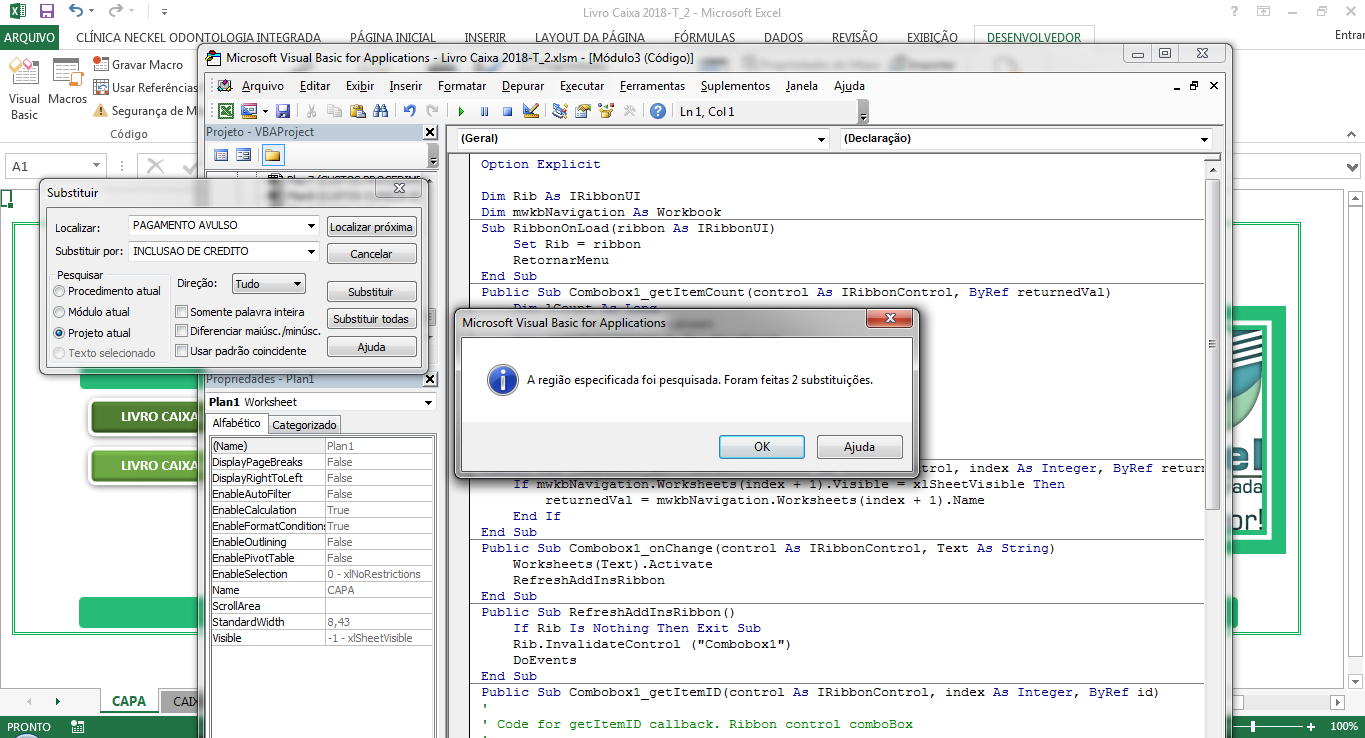Close the Projeto - VBAProject panel
This screenshot has height=738, width=1365.
[430, 132]
